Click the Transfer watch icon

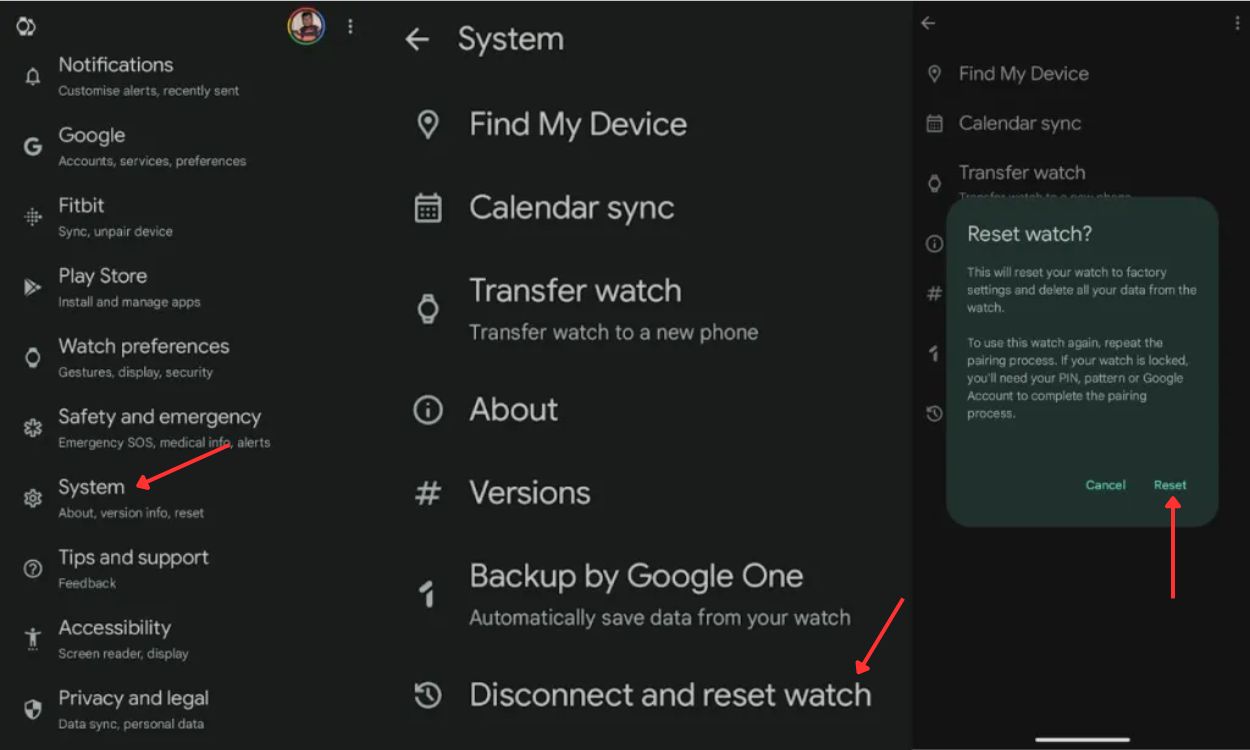[x=428, y=308]
